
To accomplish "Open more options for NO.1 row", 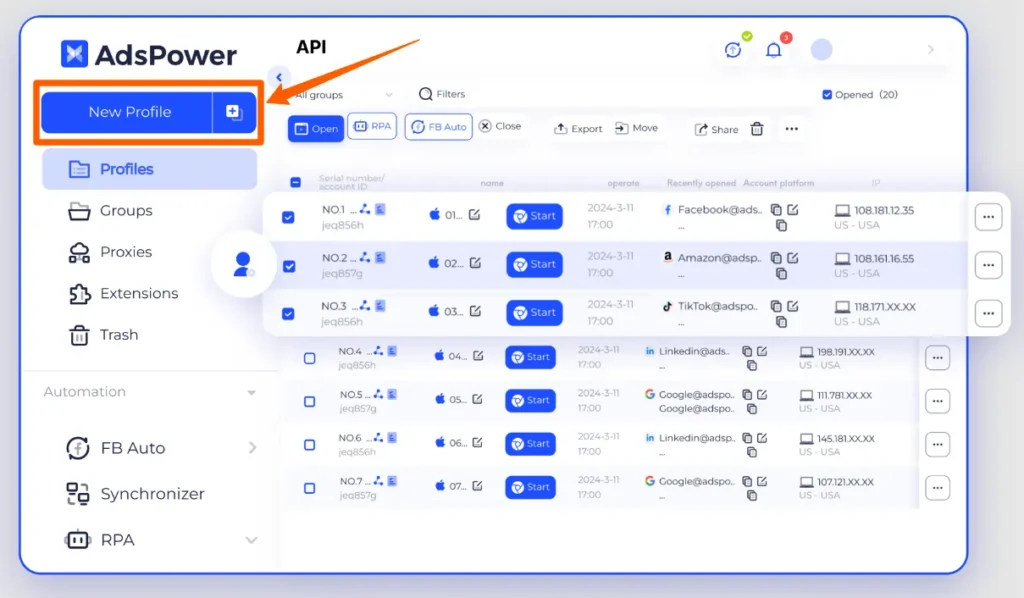I will [988, 217].
